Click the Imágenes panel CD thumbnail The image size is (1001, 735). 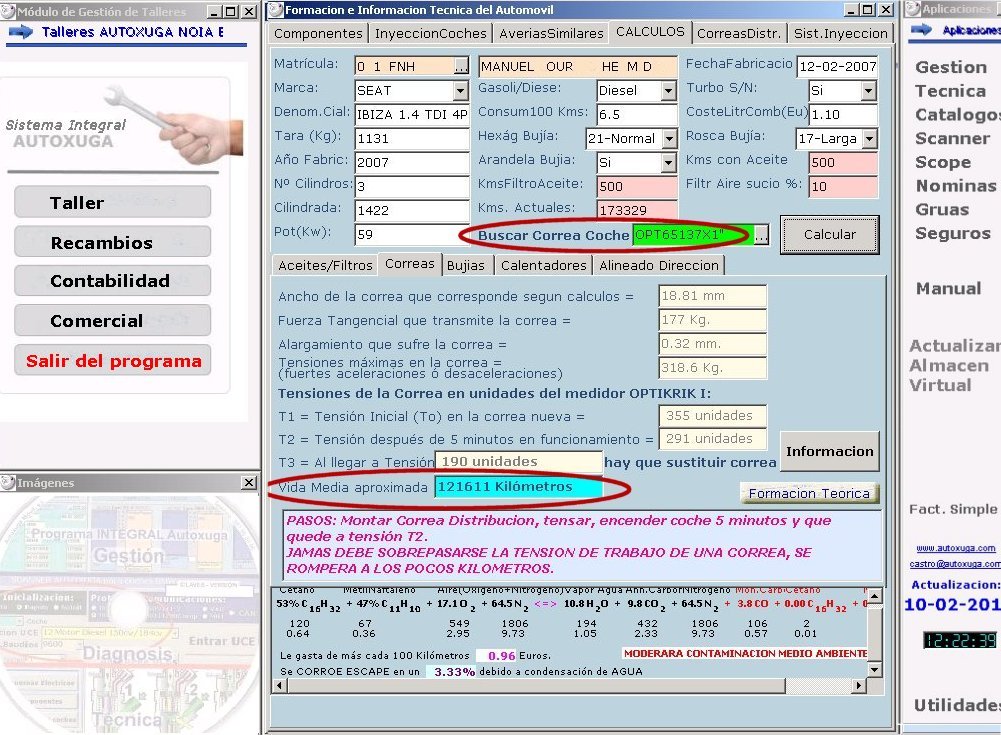coord(130,613)
